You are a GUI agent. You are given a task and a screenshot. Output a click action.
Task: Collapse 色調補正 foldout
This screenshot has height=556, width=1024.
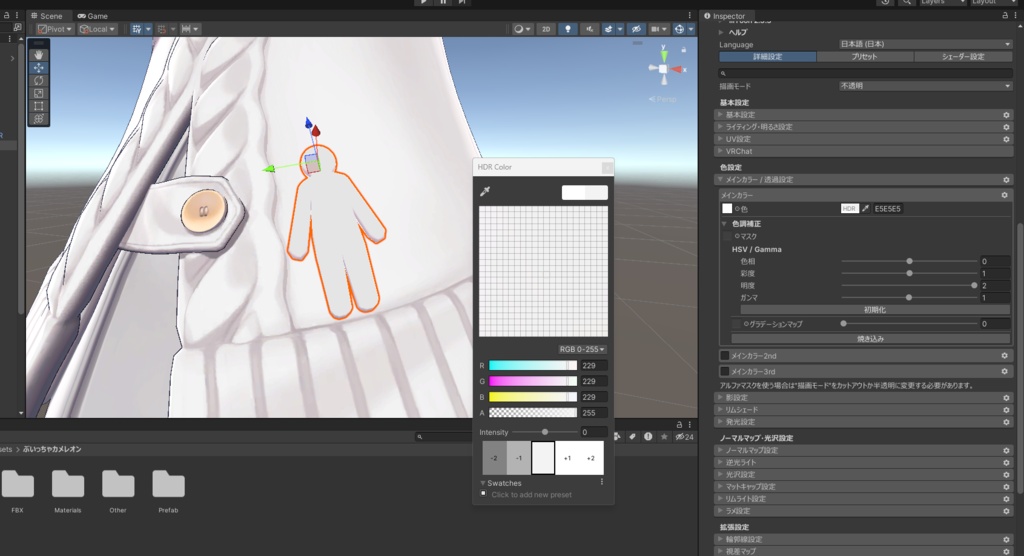click(724, 224)
